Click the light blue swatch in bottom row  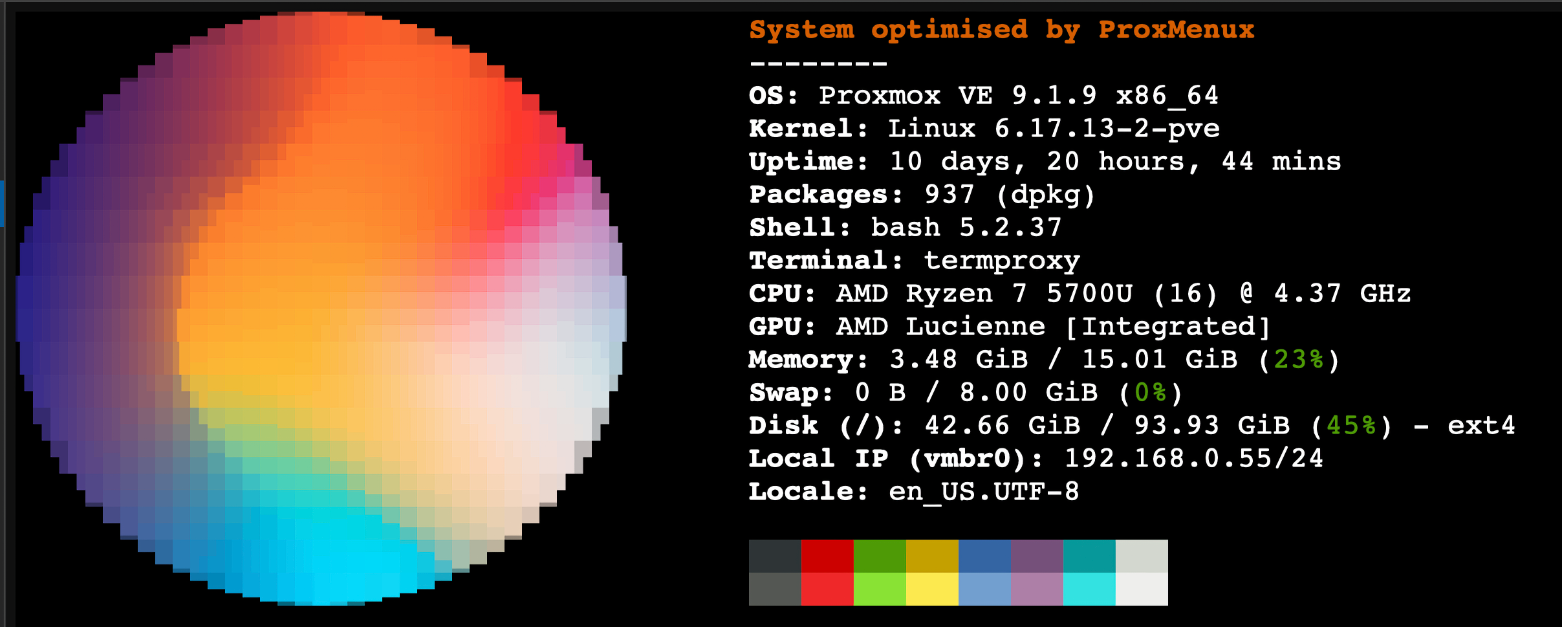click(x=985, y=589)
